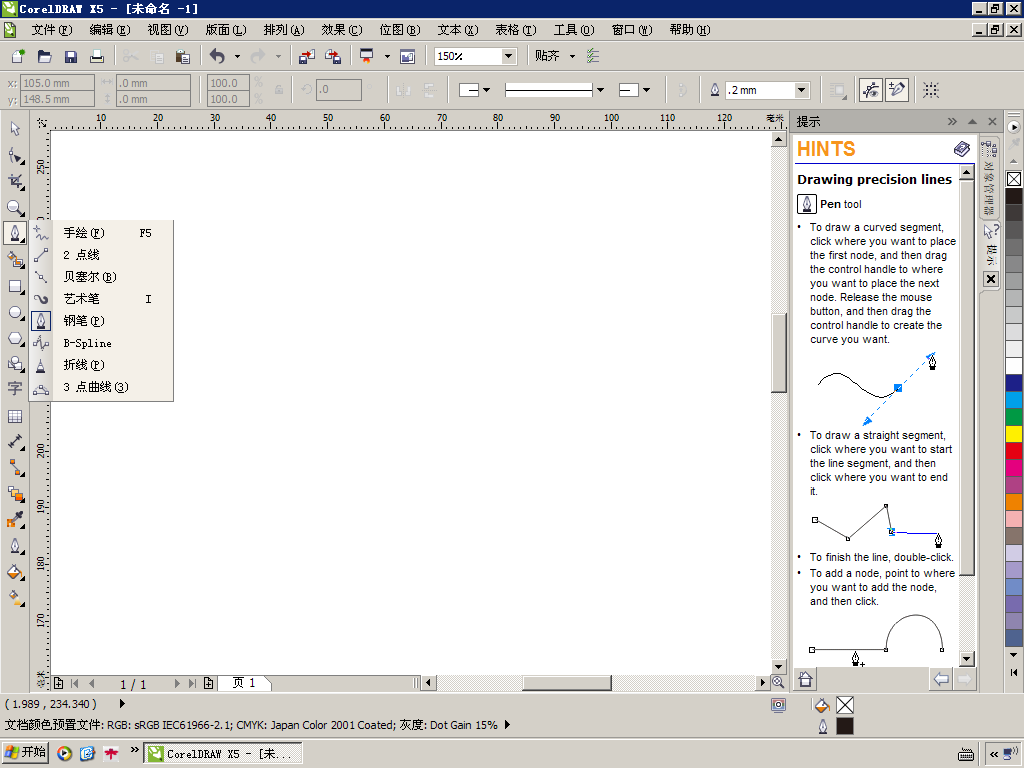The image size is (1024, 768).
Task: Click the Open folder icon
Action: 44,56
